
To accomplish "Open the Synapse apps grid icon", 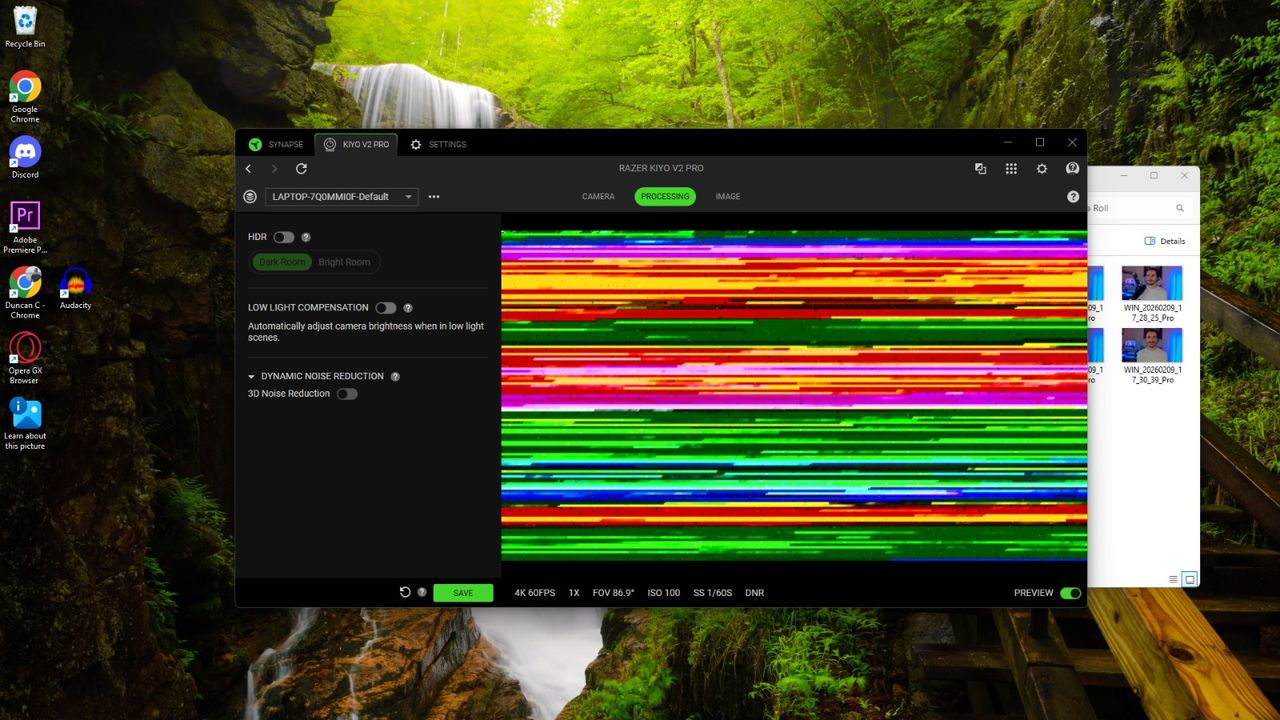I will (x=1011, y=169).
